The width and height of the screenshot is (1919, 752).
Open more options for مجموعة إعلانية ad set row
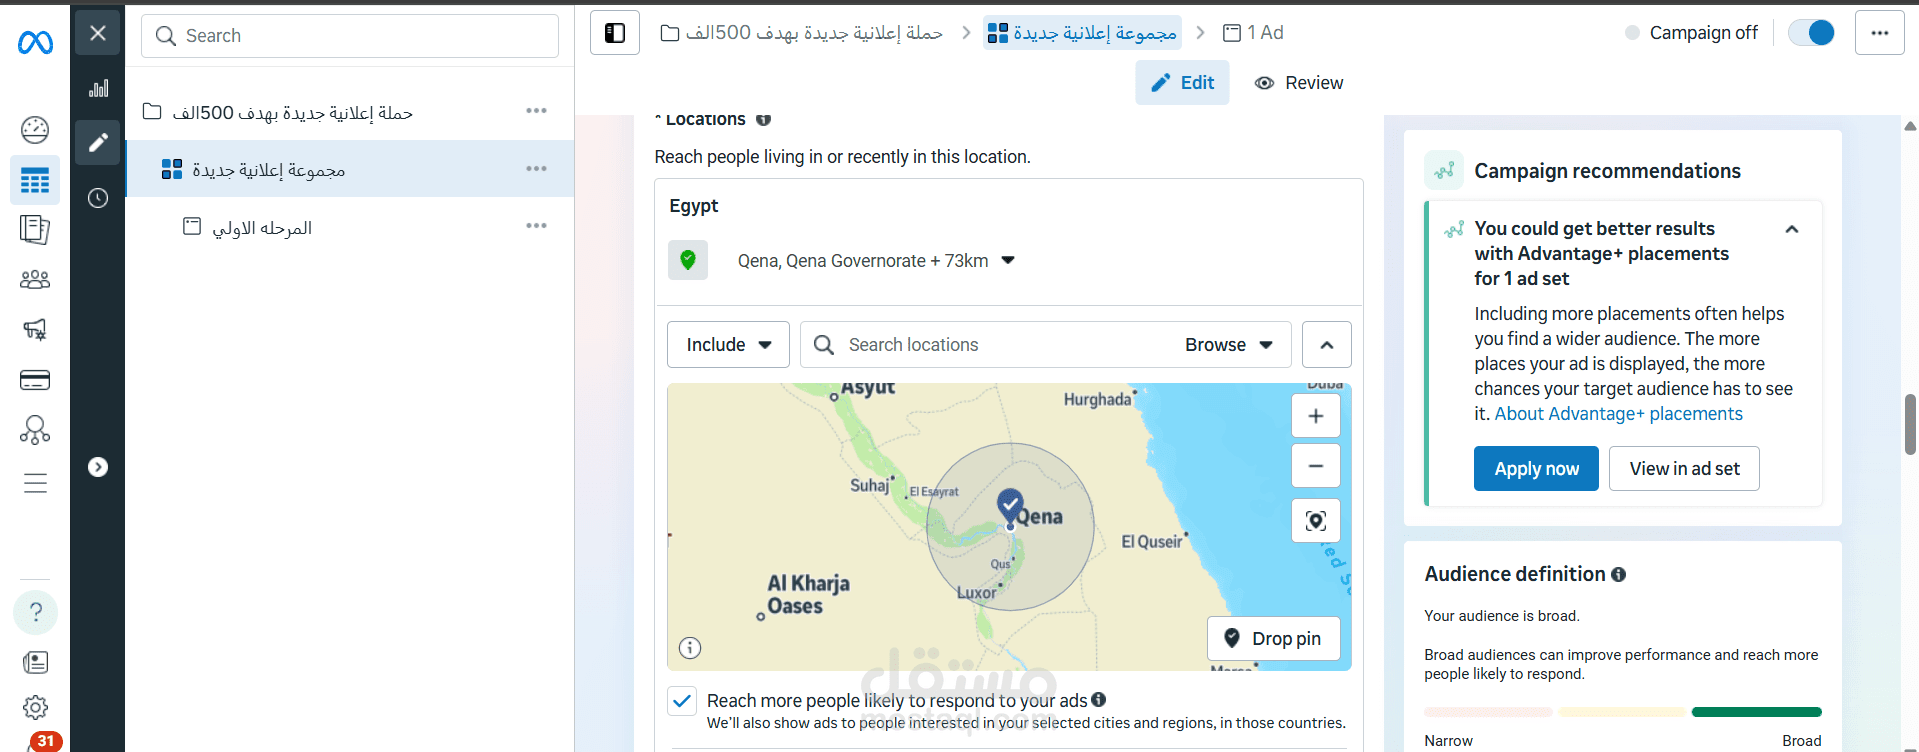tap(536, 168)
